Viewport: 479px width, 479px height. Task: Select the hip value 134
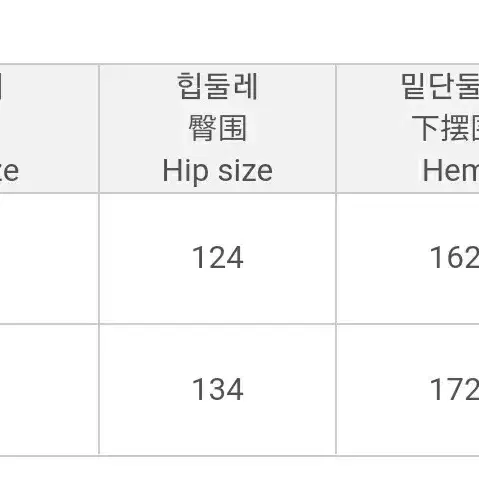click(217, 389)
